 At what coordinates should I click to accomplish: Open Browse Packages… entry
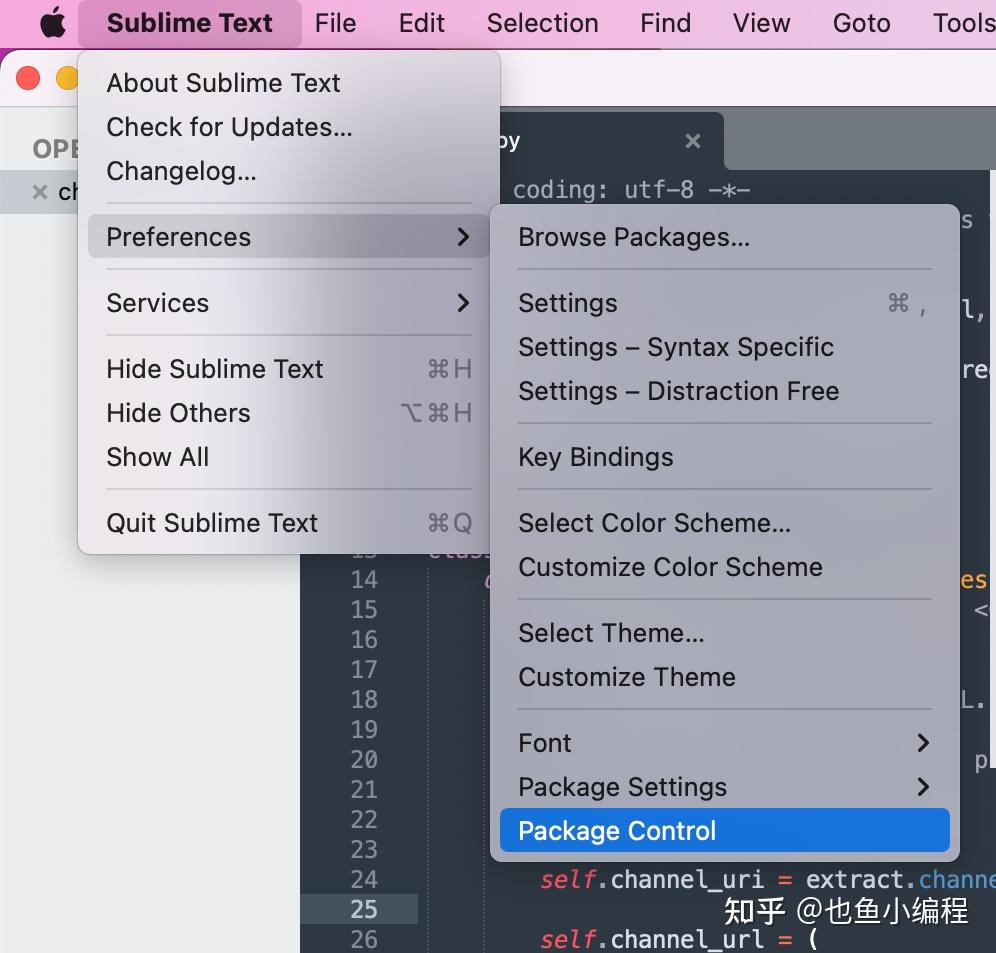click(633, 237)
